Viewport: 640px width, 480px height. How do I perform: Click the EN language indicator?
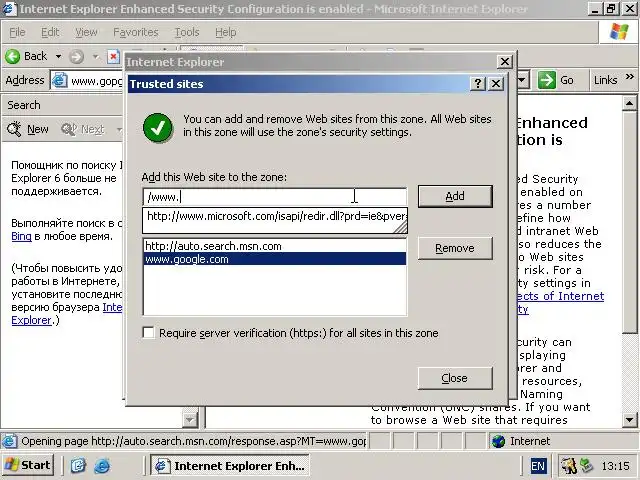538,466
